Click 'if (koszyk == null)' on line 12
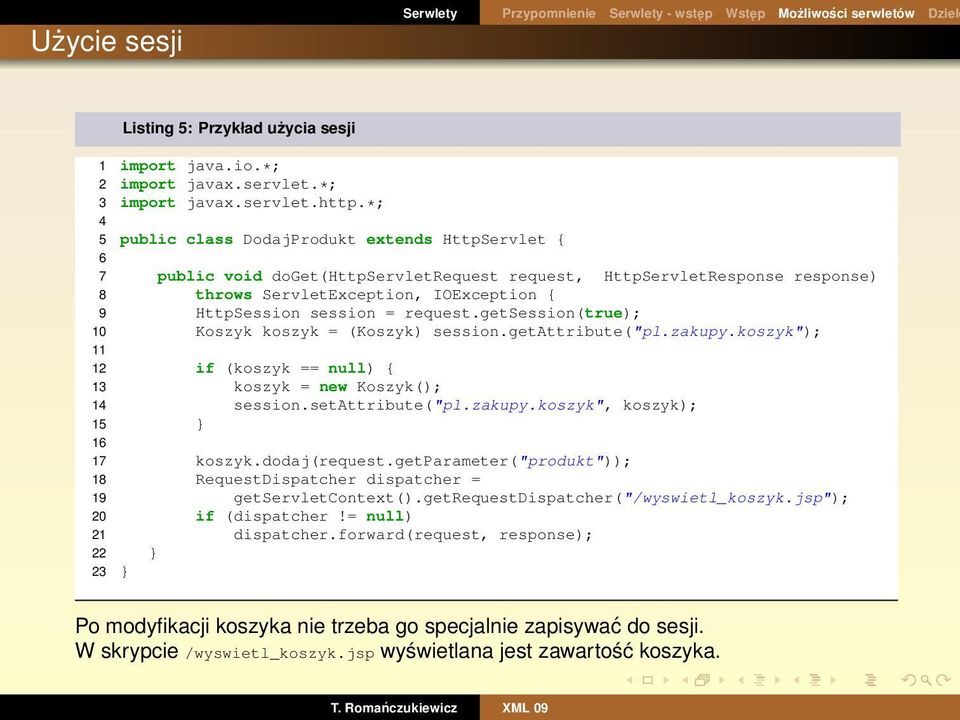The height and width of the screenshot is (720, 960). (x=284, y=368)
